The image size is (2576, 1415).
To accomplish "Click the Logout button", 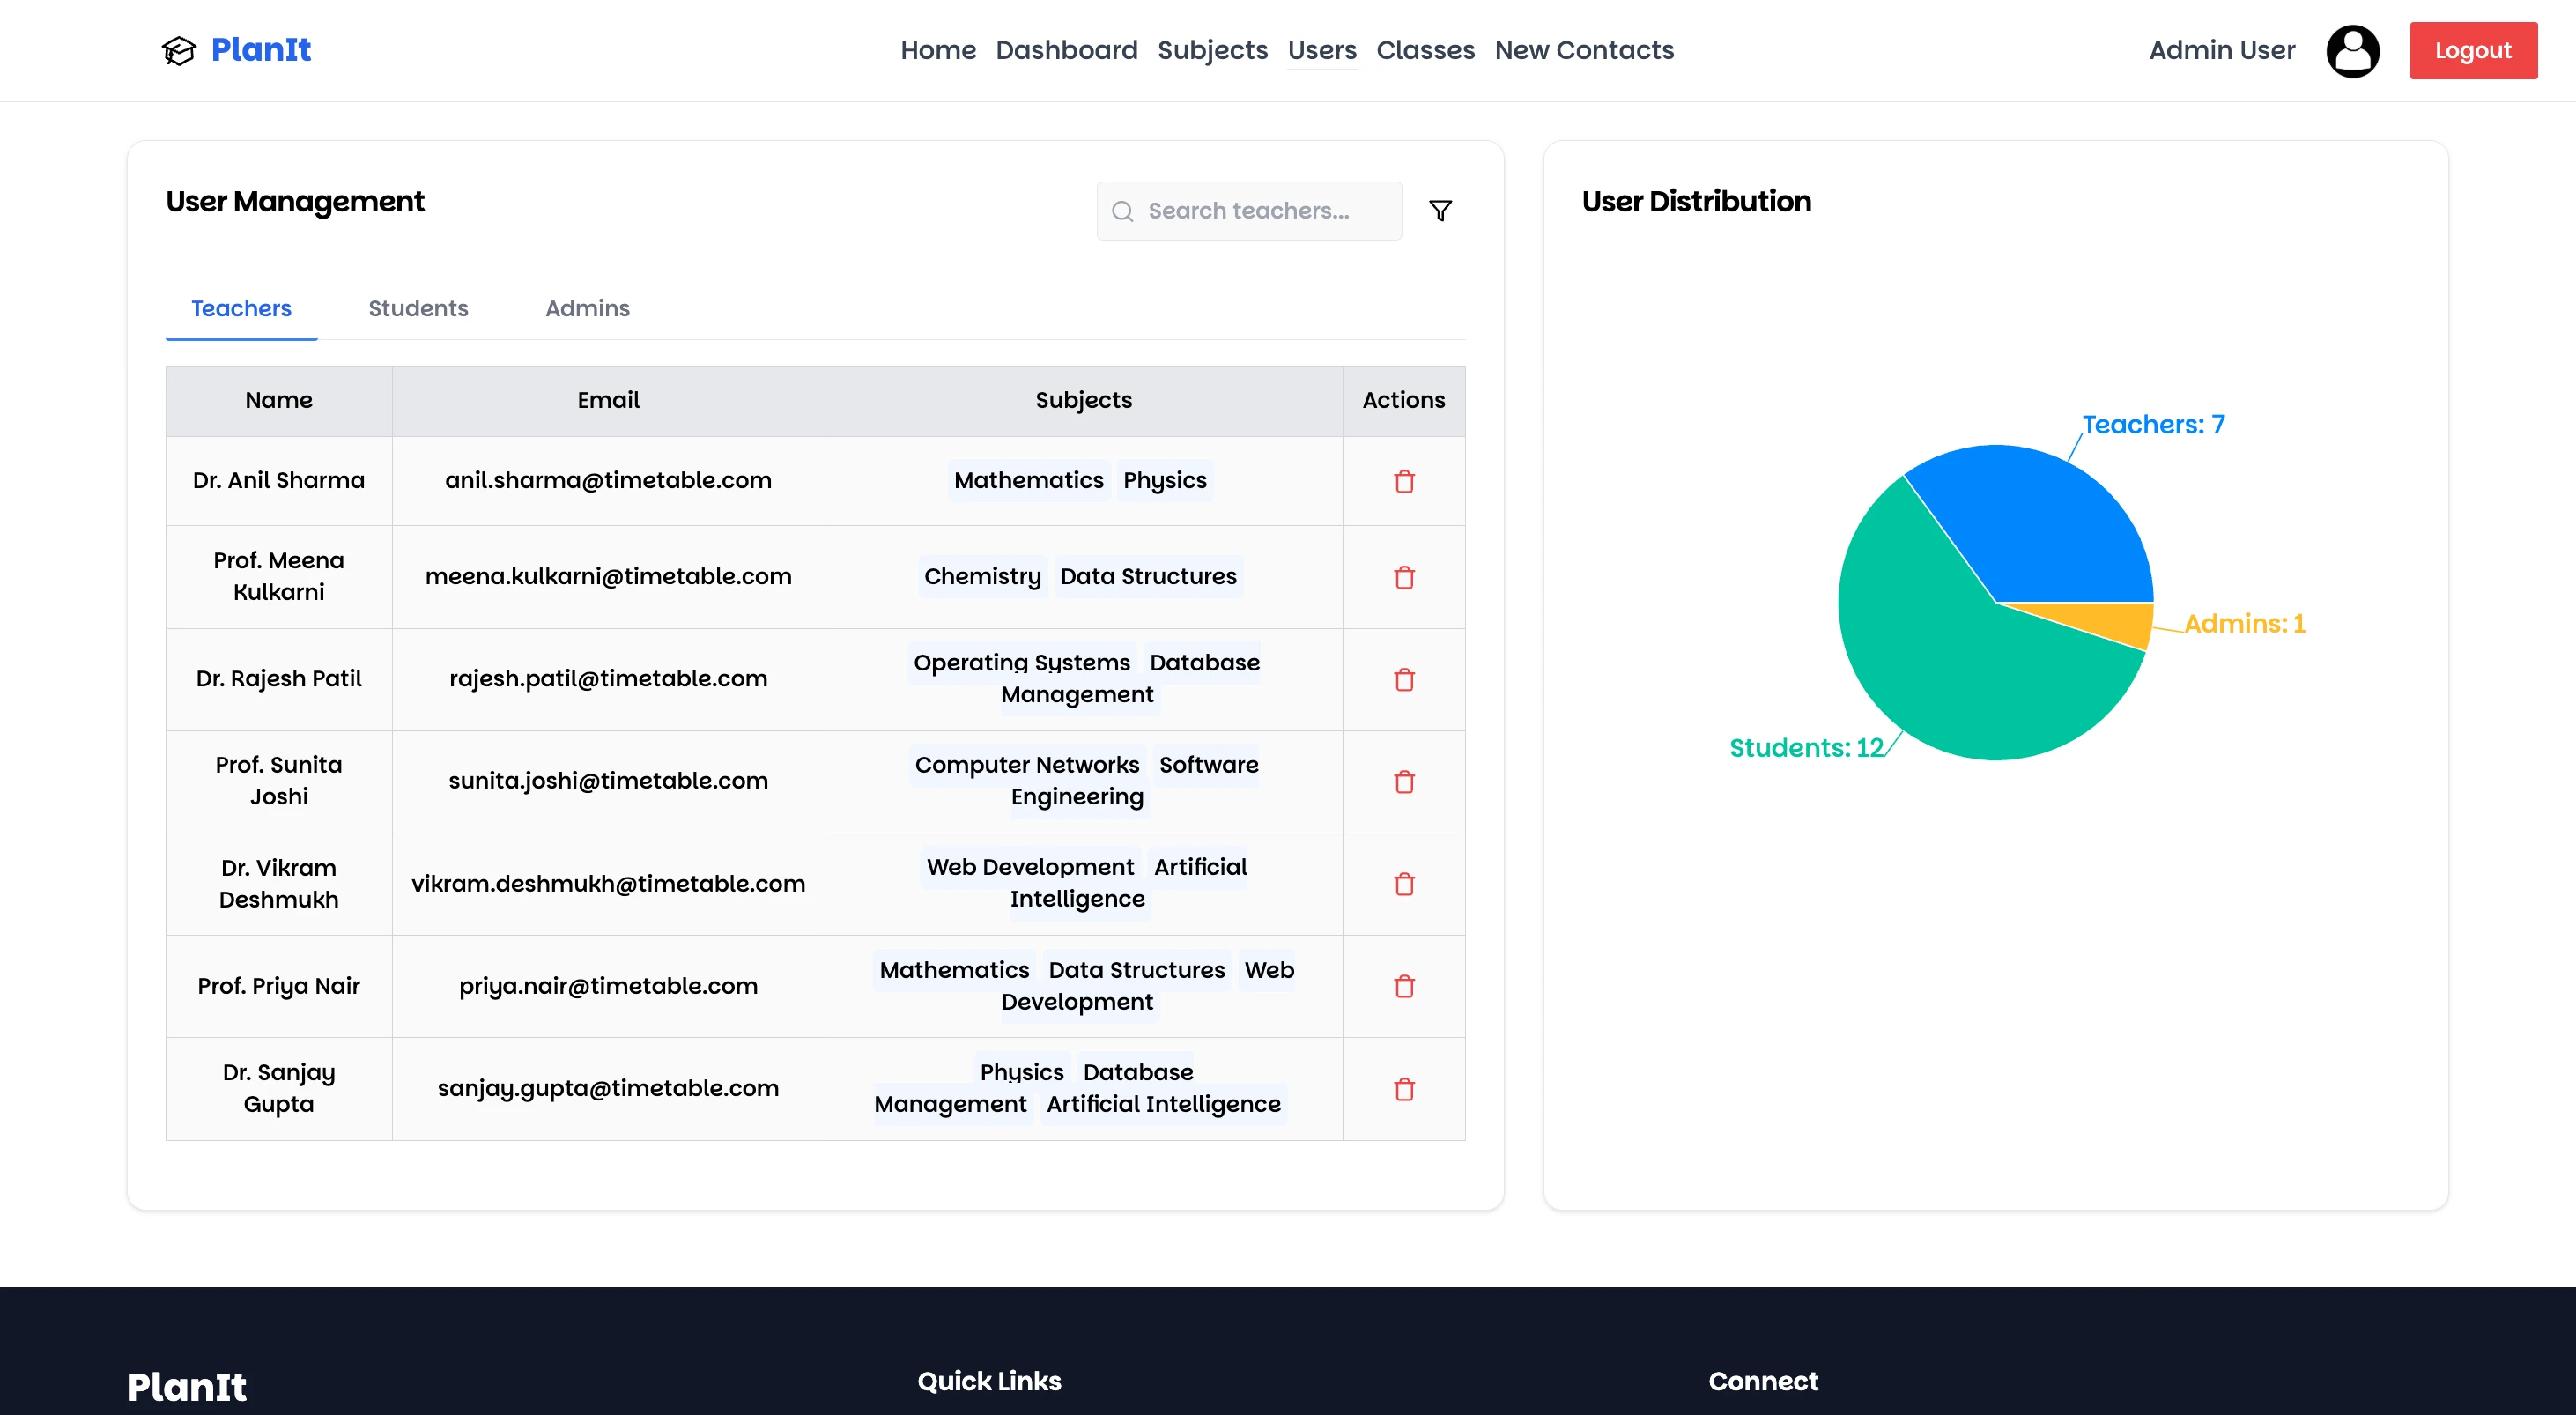I will [x=2473, y=50].
